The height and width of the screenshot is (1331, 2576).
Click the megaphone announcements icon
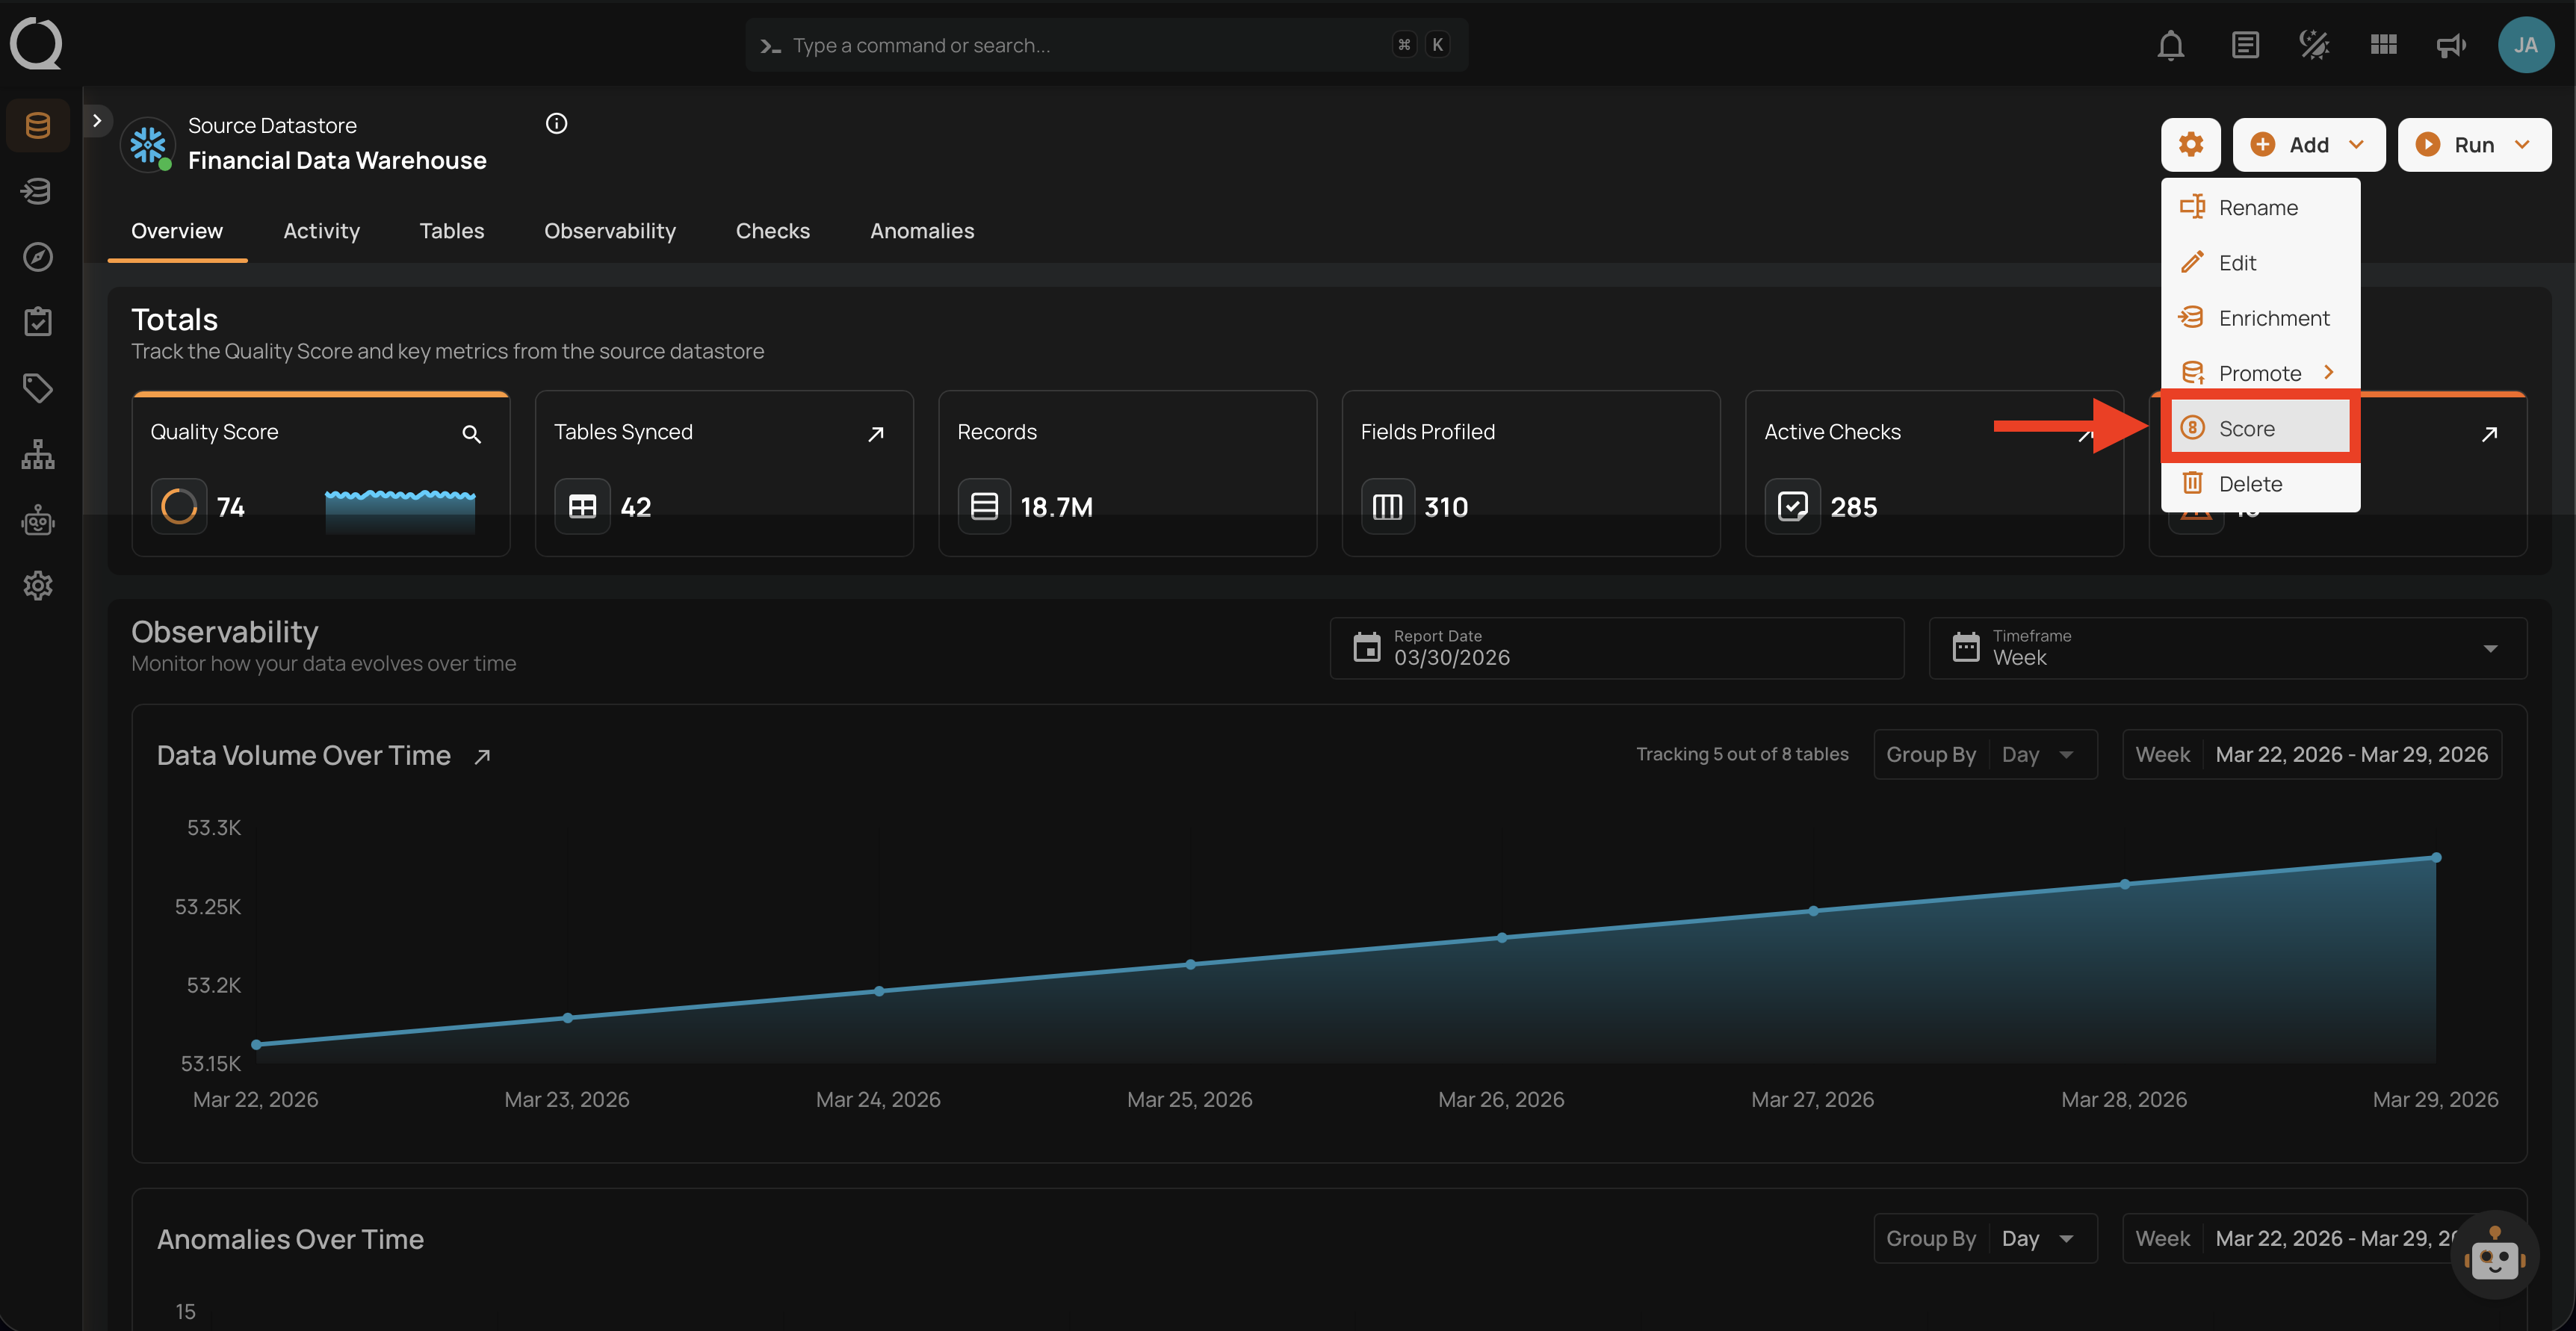tap(2450, 45)
